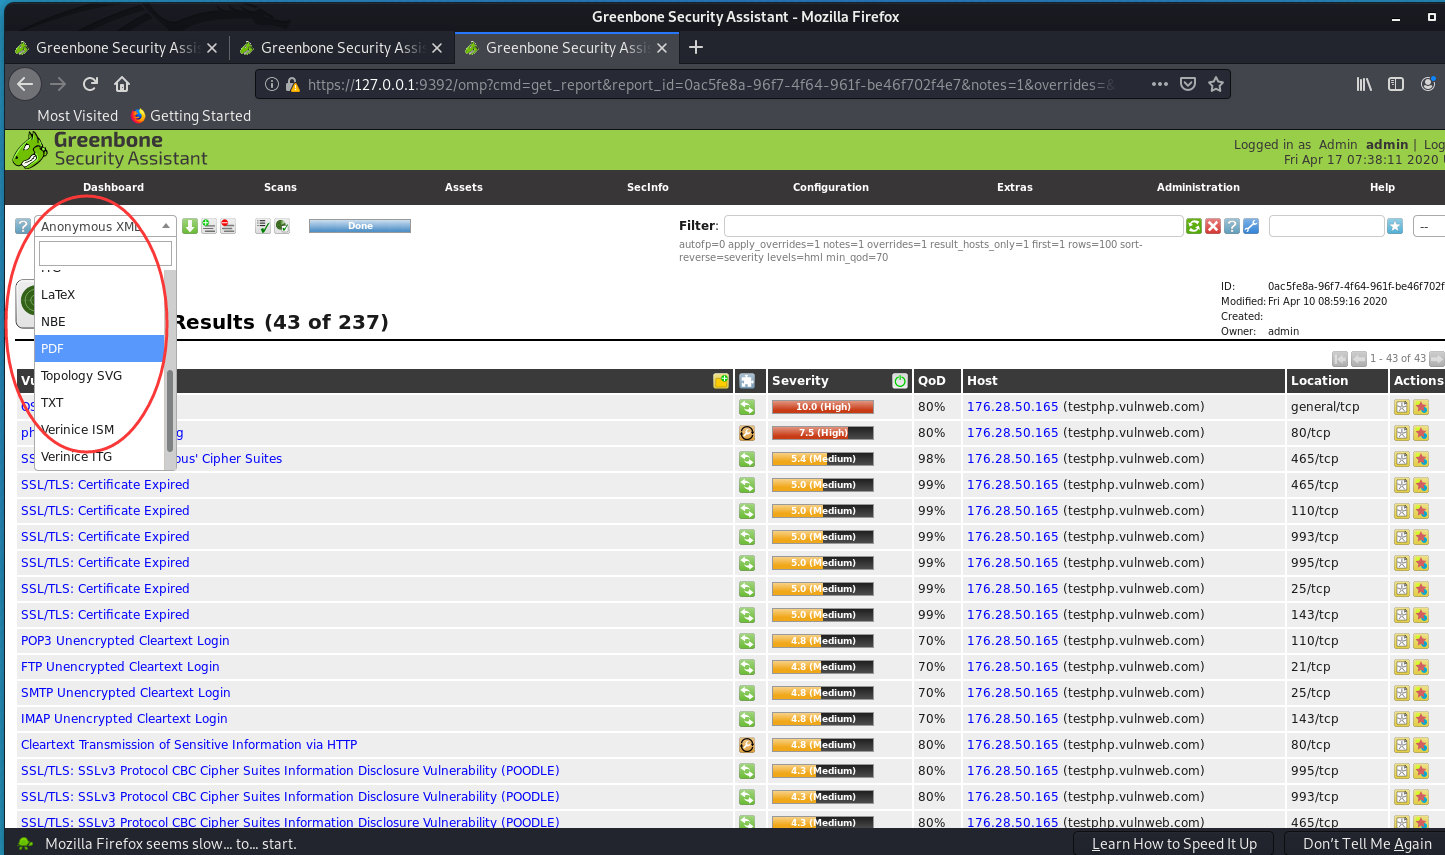Screen dimensions: 1445x855
Task: Click the solution type puzzle header icon
Action: pyautogui.click(x=747, y=381)
